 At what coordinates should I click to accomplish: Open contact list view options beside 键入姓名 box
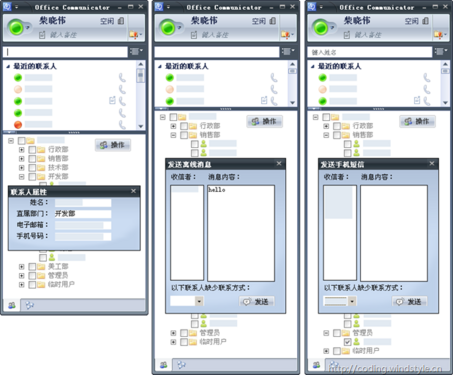click(441, 52)
